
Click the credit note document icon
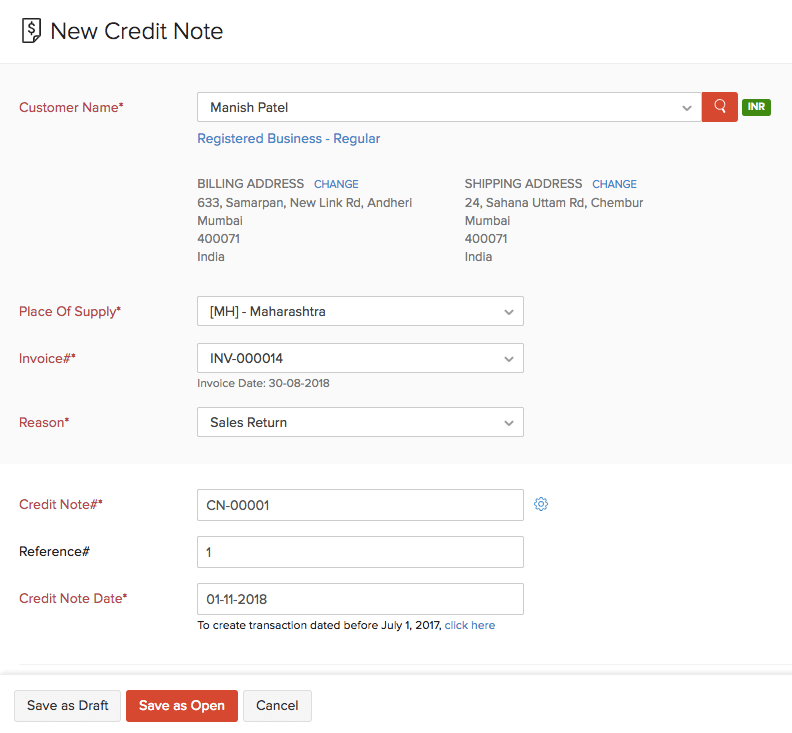pos(32,31)
